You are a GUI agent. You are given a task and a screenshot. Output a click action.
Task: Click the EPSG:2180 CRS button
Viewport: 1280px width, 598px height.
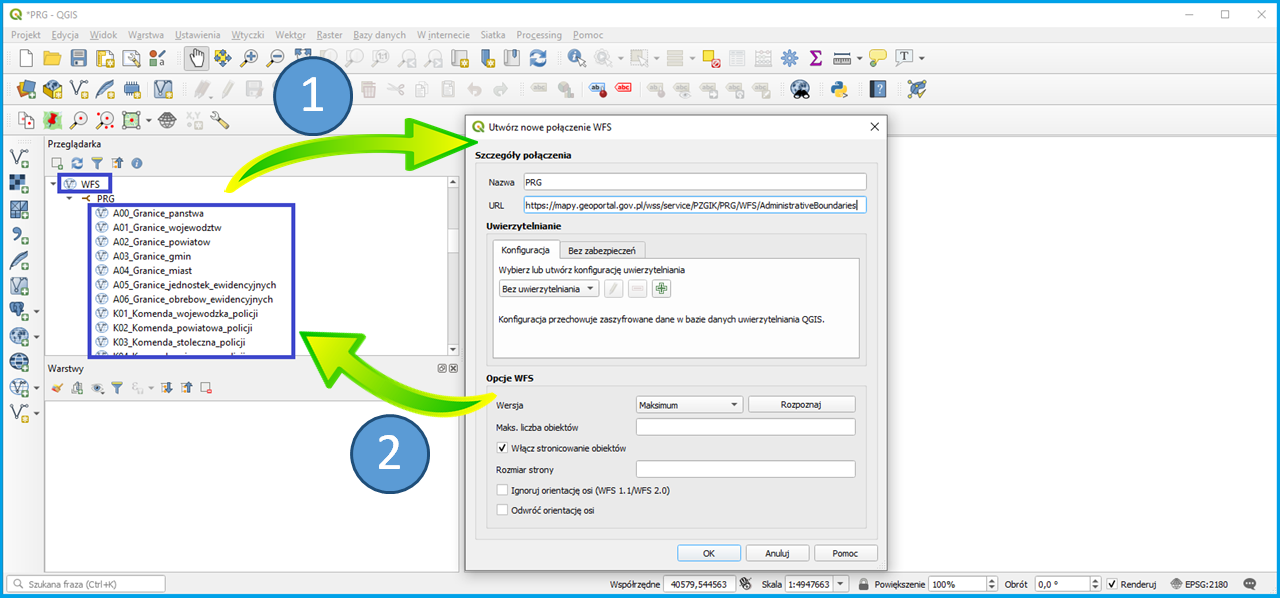click(1198, 584)
